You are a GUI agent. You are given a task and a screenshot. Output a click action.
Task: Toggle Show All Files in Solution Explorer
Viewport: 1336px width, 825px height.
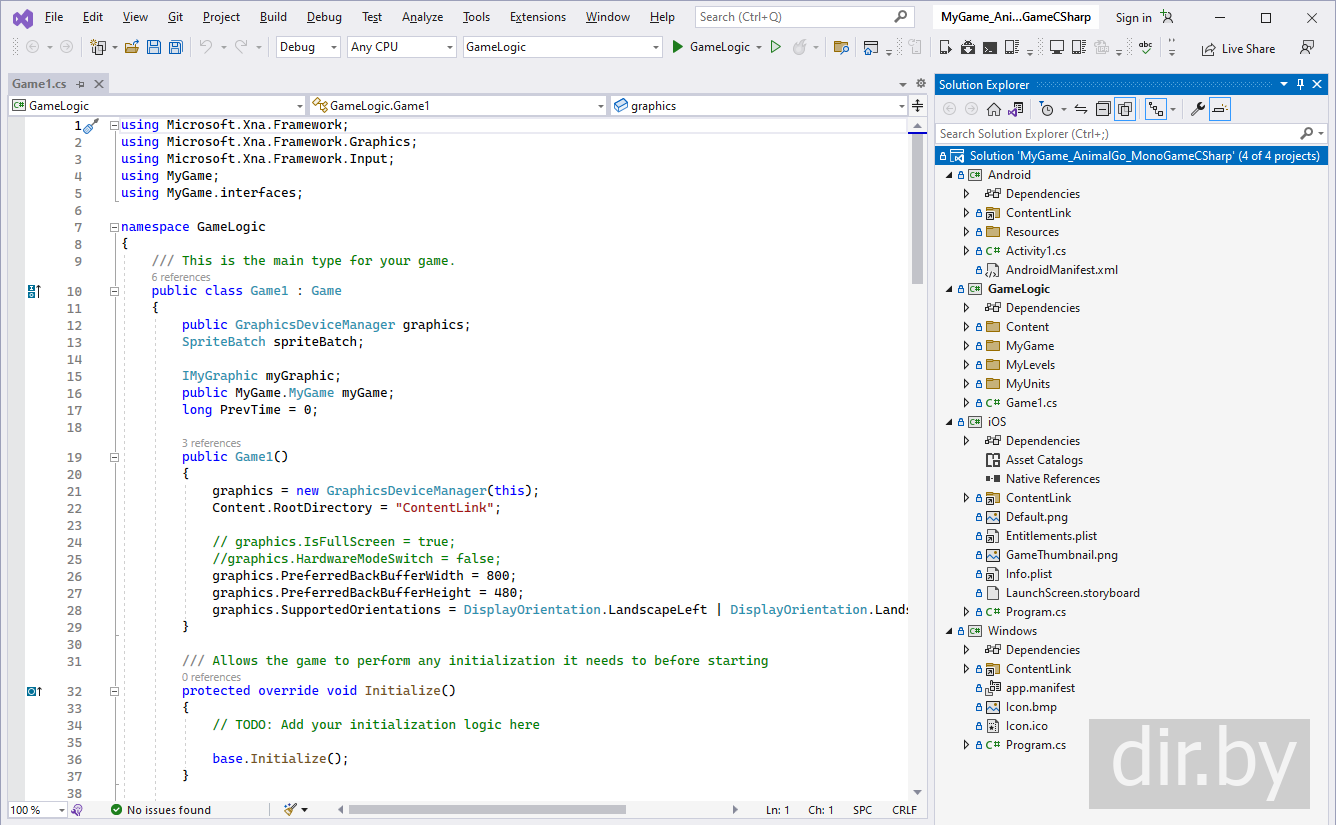[x=1125, y=109]
